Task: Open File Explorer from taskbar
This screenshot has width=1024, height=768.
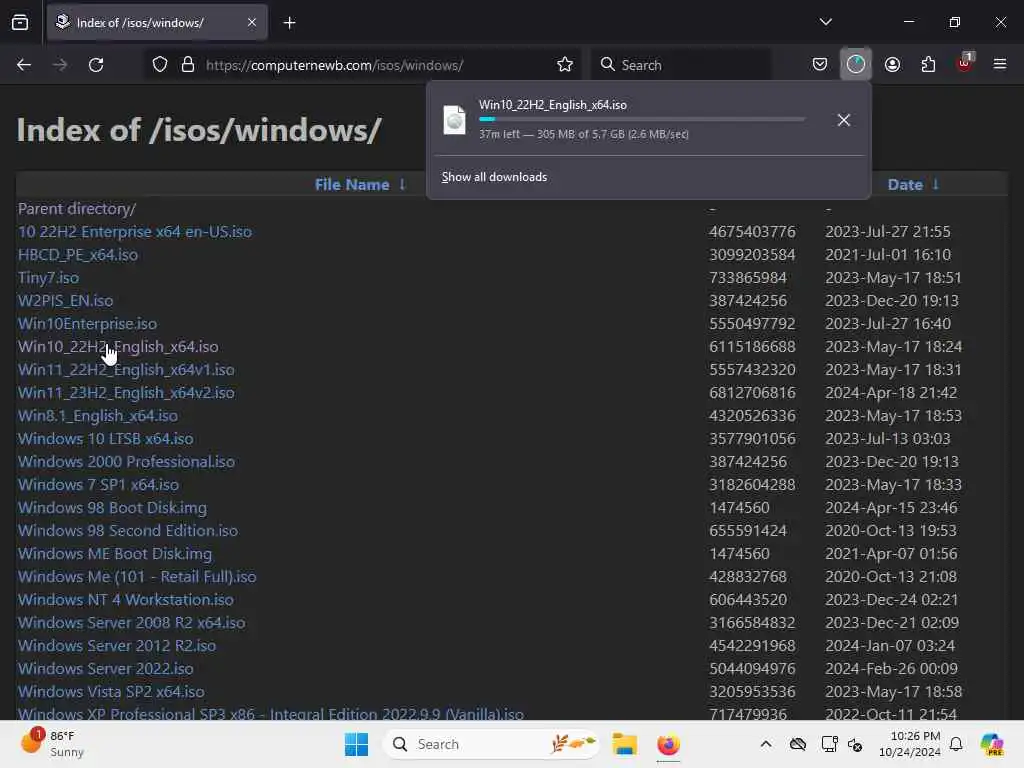Action: 624,744
